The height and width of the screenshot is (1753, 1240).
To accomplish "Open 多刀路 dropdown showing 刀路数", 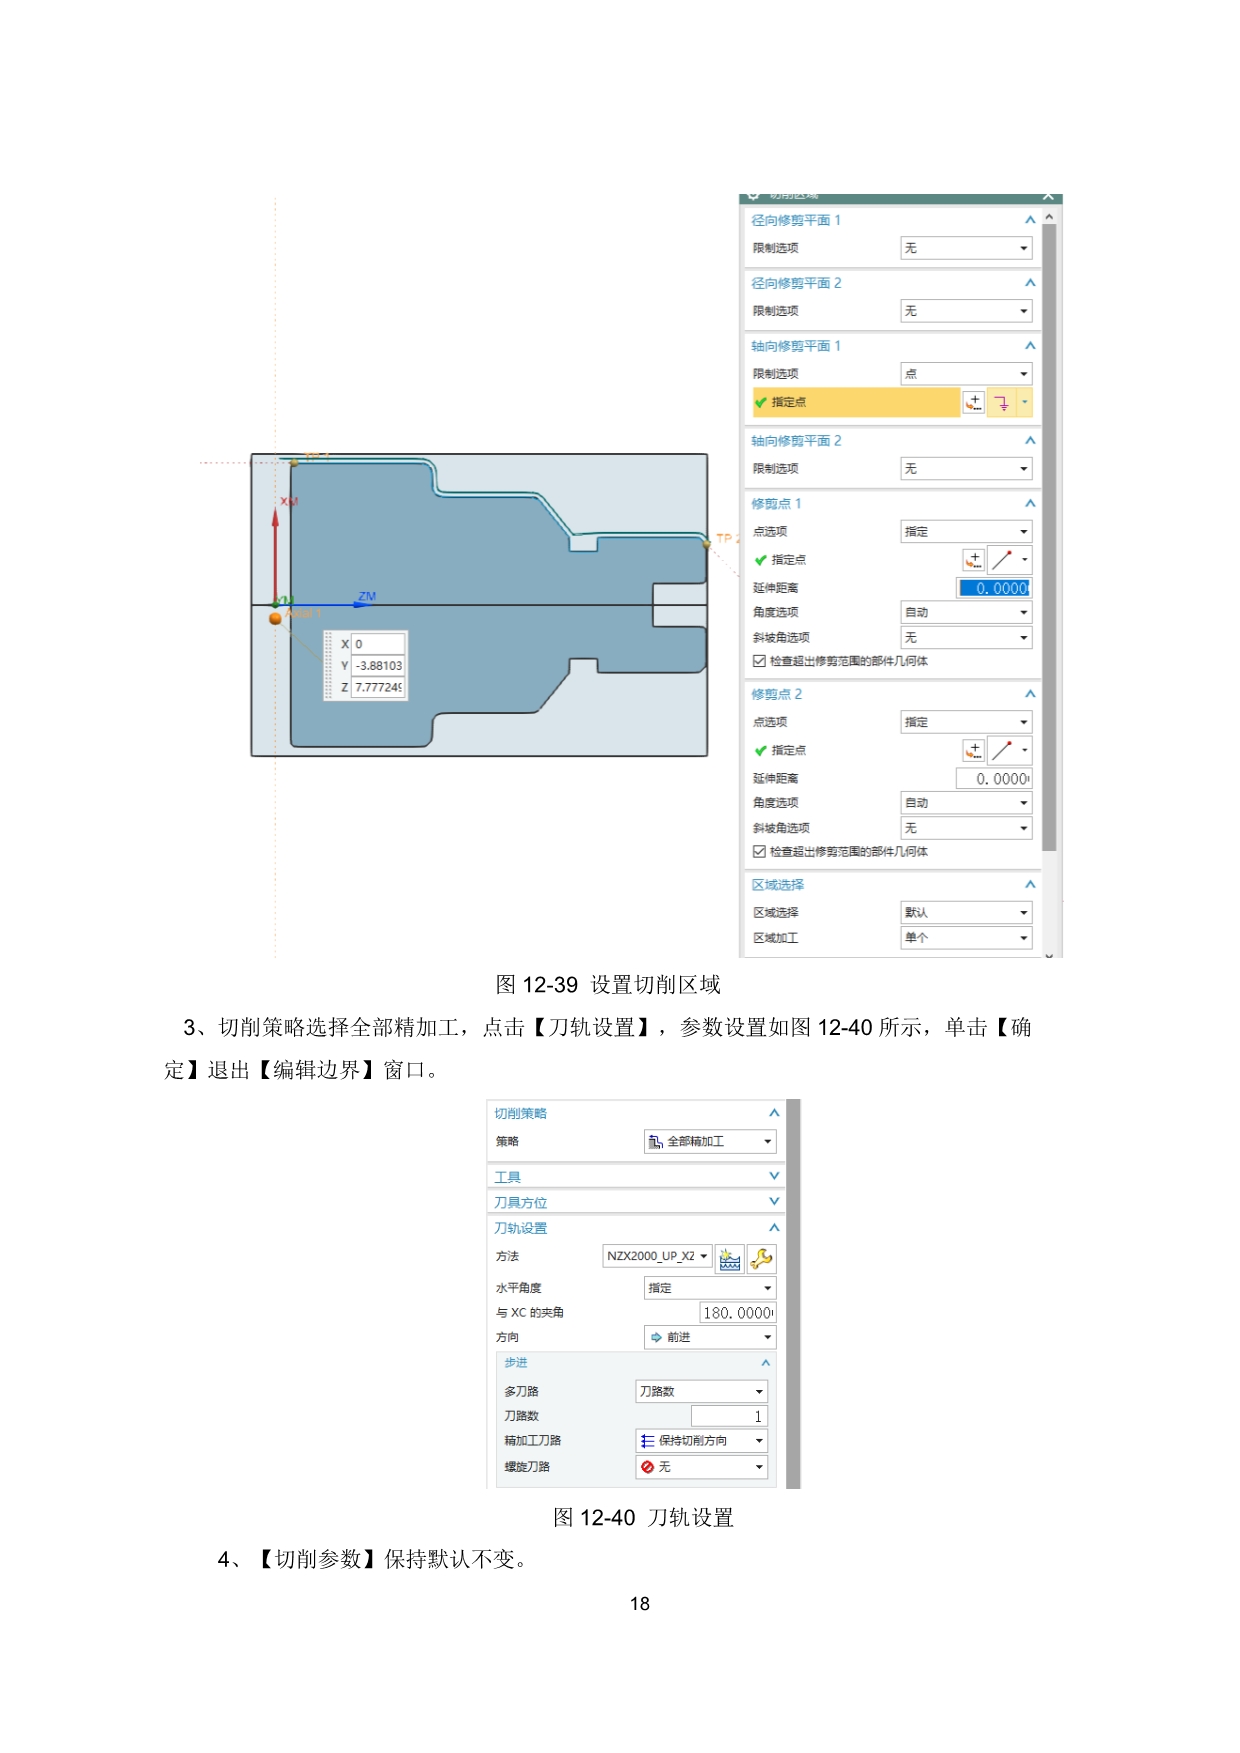I will coord(701,1391).
